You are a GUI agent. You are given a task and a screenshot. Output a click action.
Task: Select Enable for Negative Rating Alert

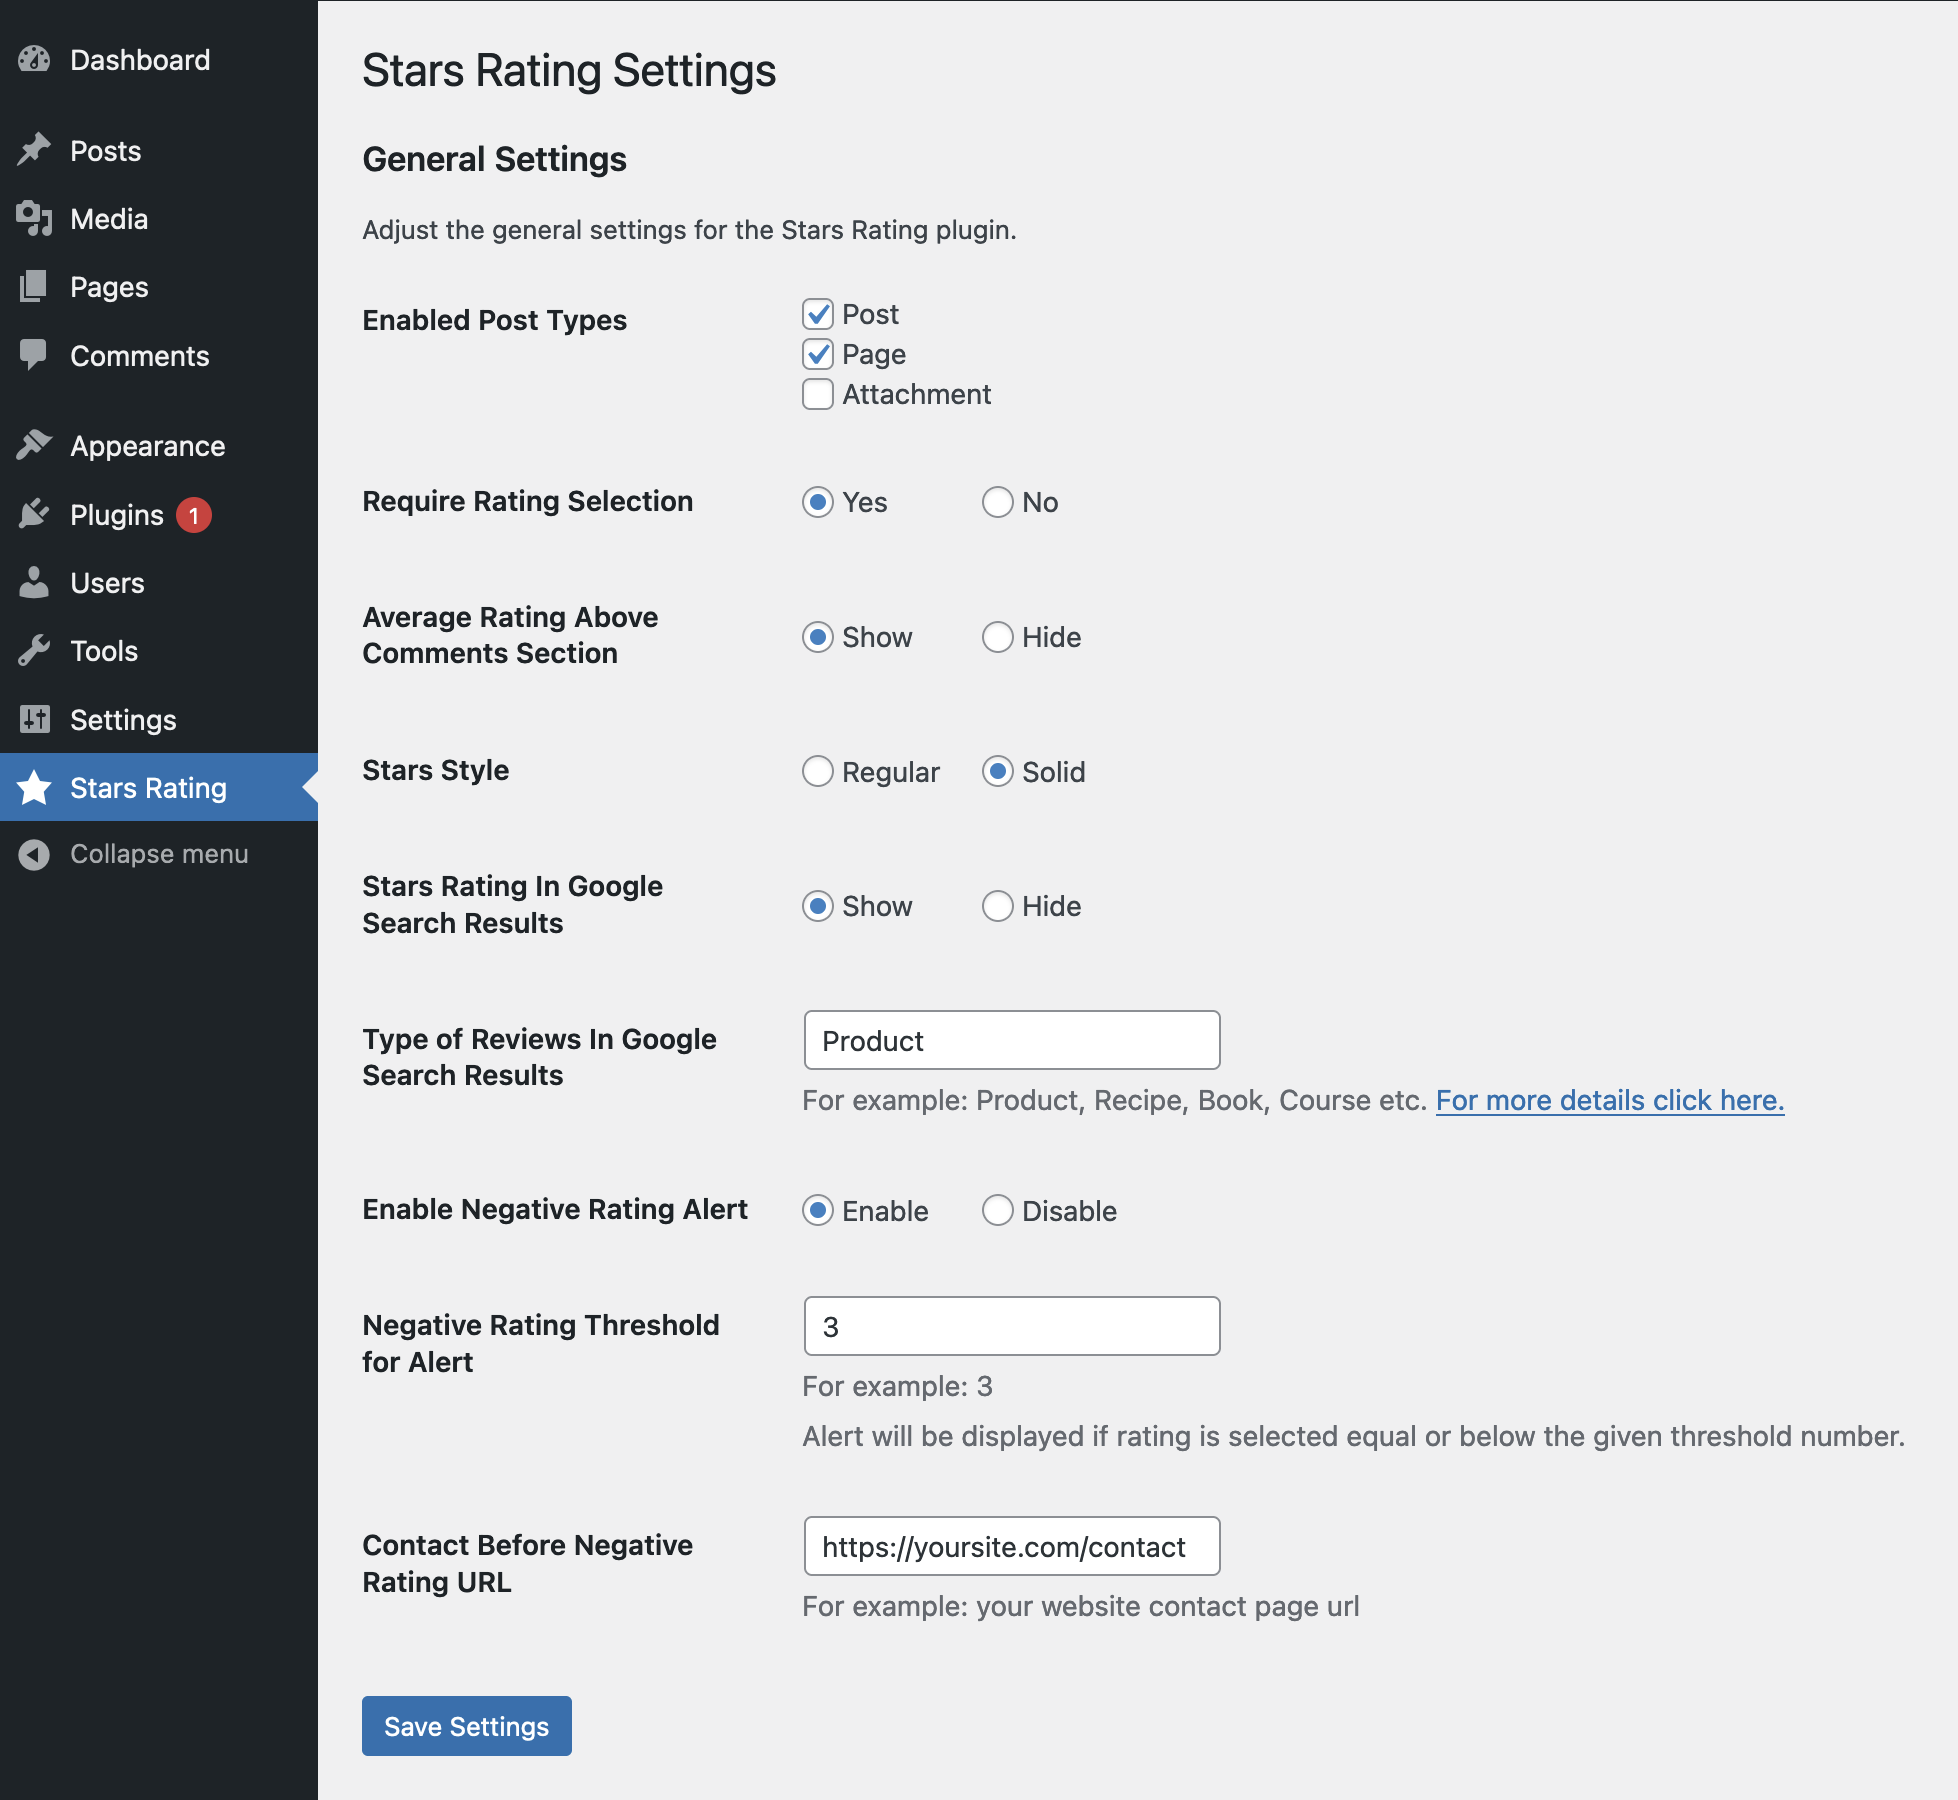[x=818, y=1210]
